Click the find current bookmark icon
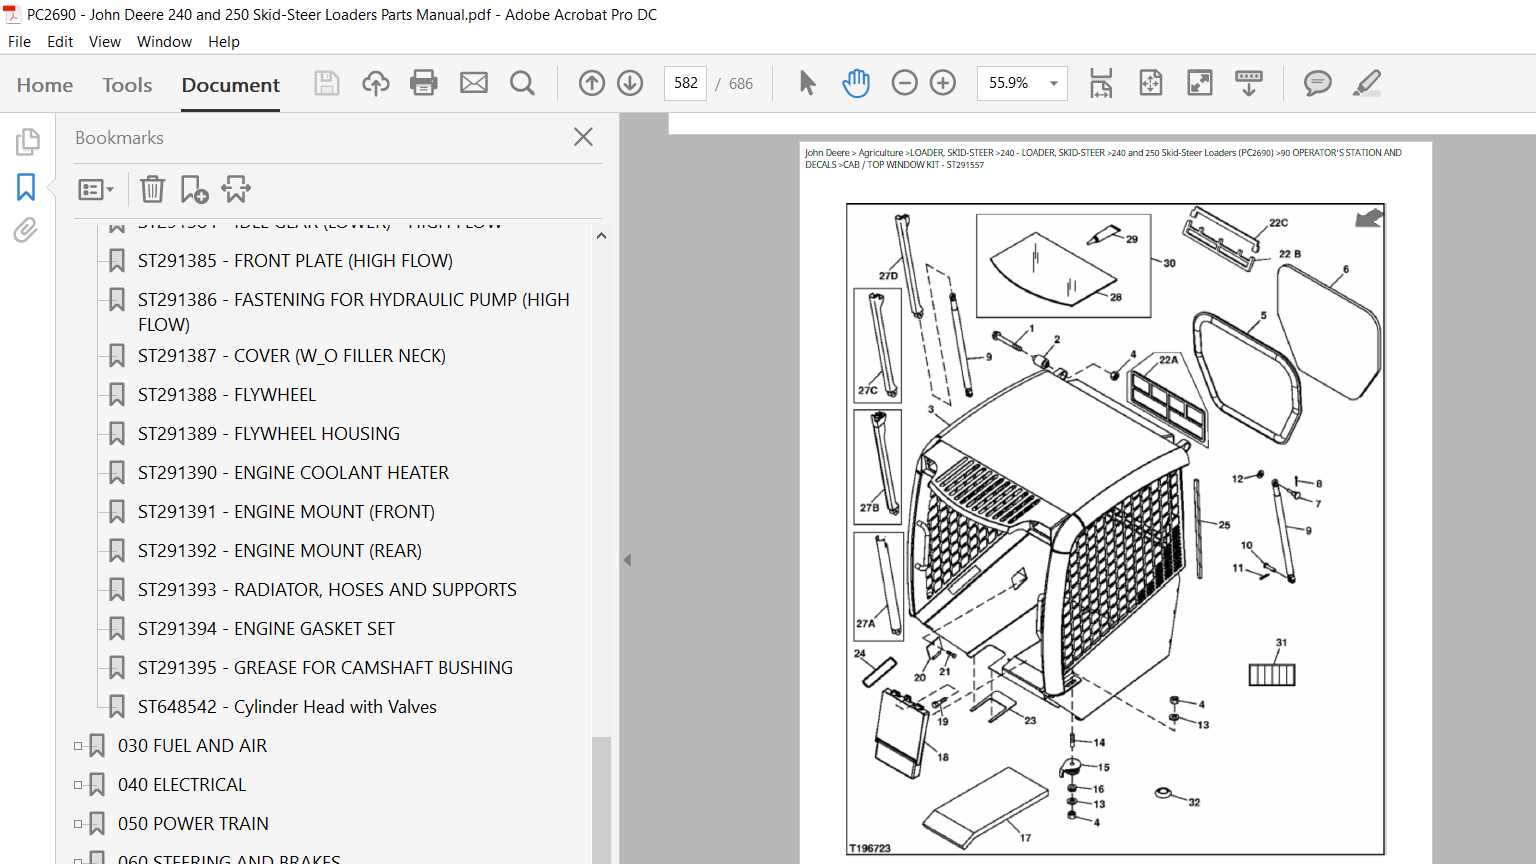This screenshot has width=1536, height=864. coord(236,189)
